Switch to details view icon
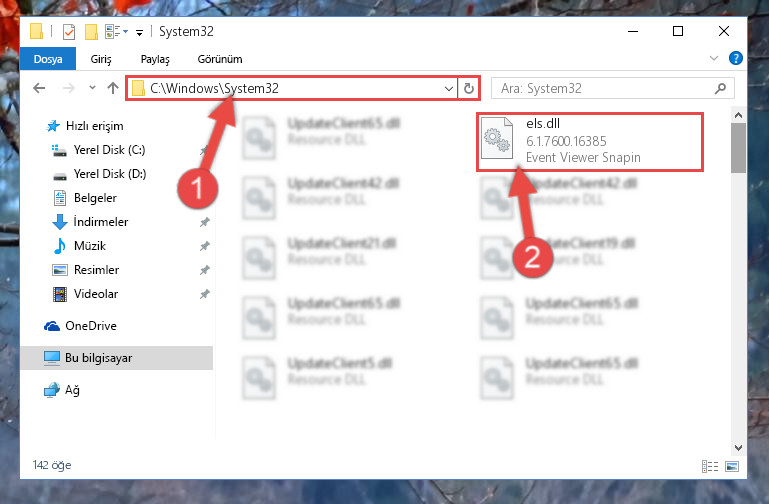 (710, 466)
